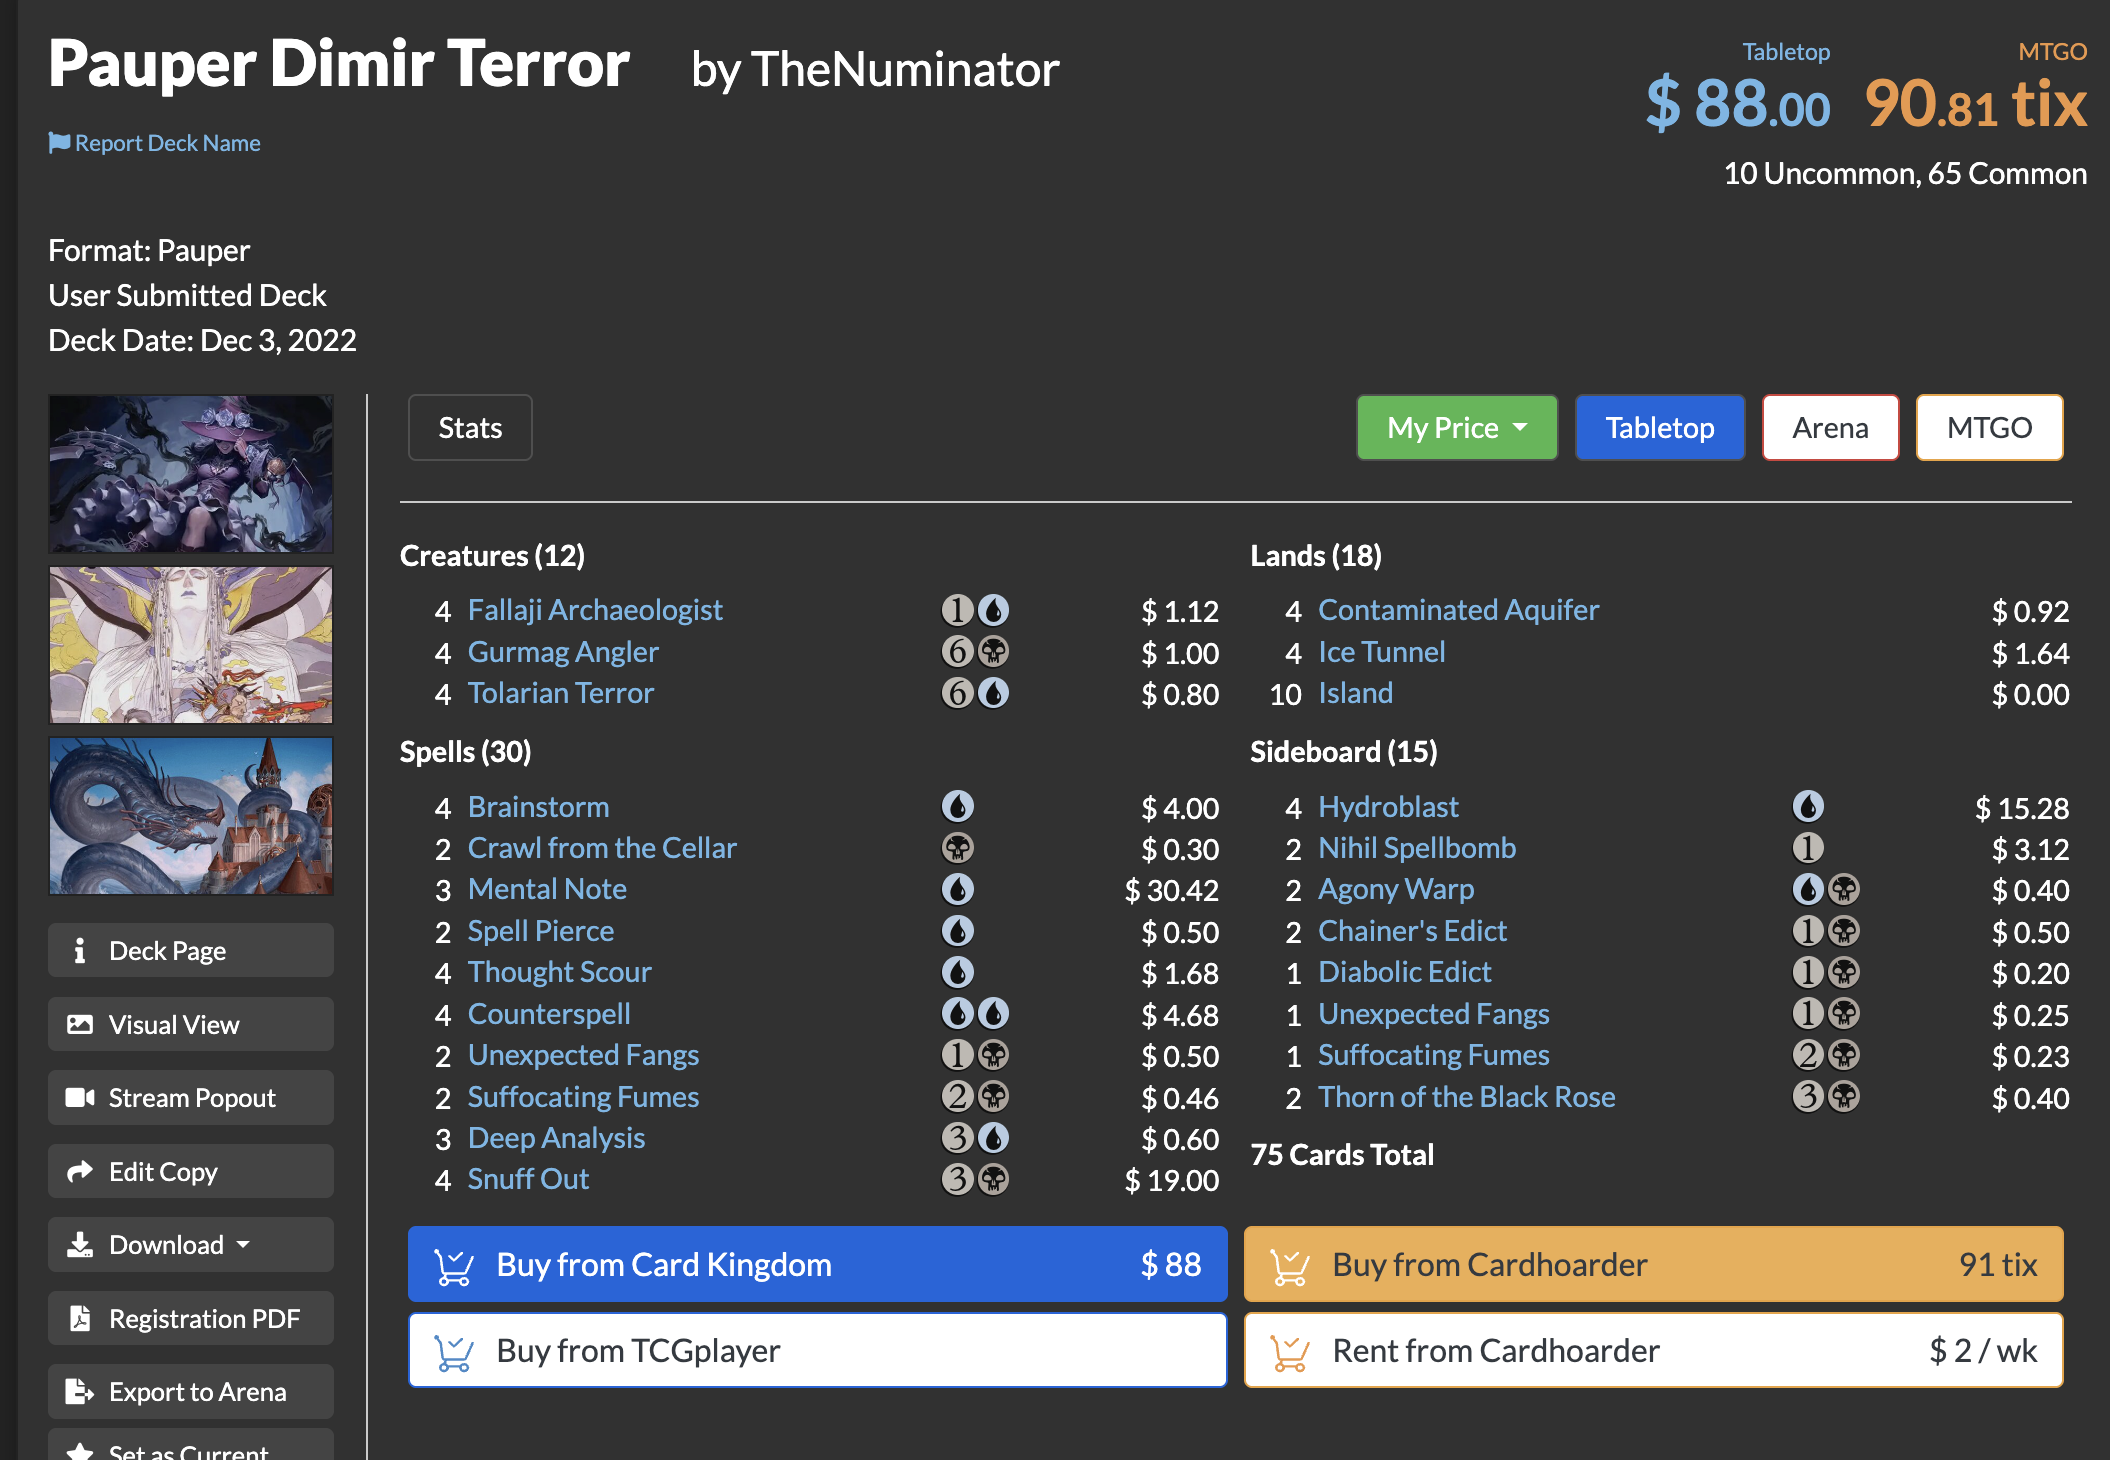Click the PDF file icon on Registration PDF

[x=80, y=1318]
